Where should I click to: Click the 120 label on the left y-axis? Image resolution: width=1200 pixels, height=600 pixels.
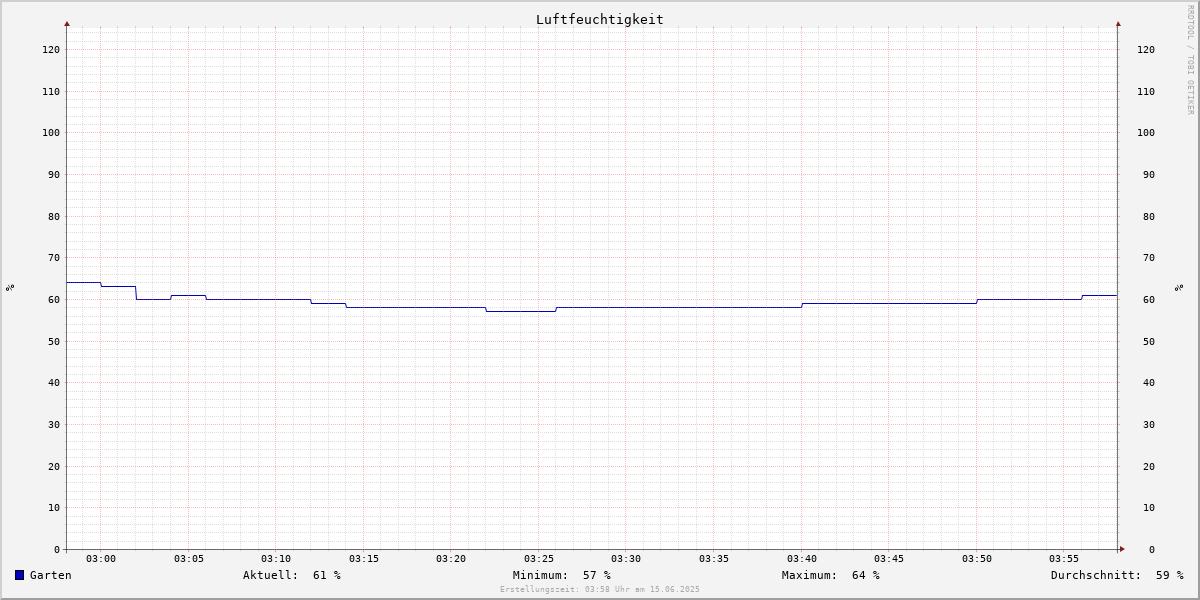pyautogui.click(x=51, y=49)
